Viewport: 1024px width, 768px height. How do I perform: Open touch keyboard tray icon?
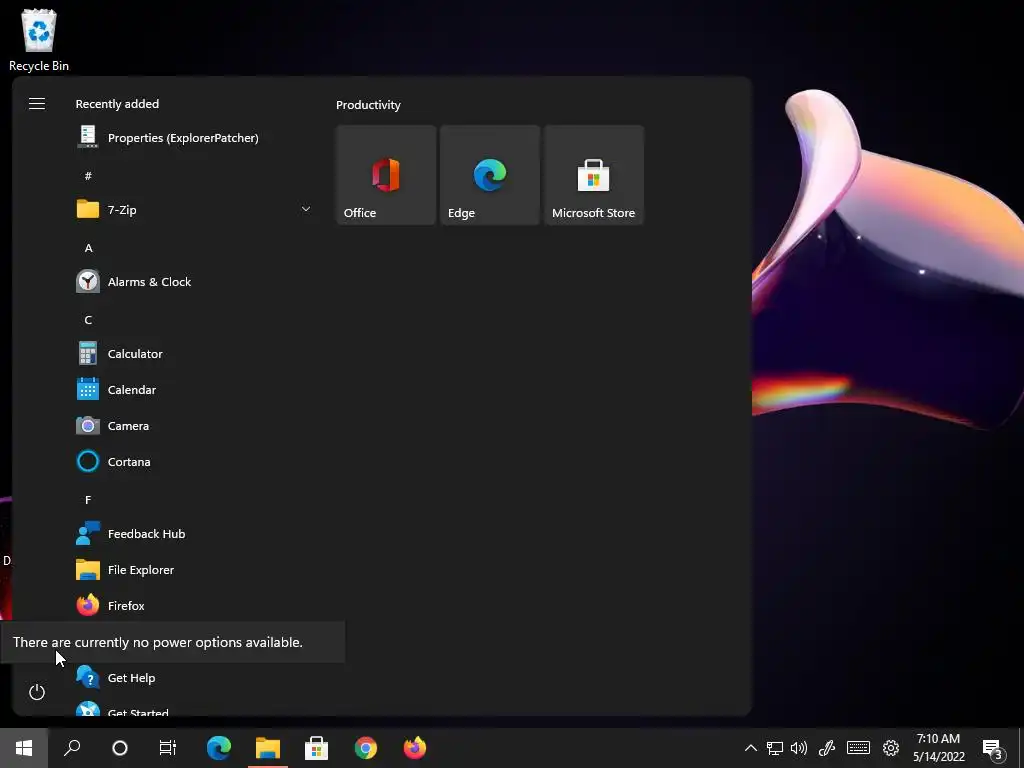click(858, 748)
